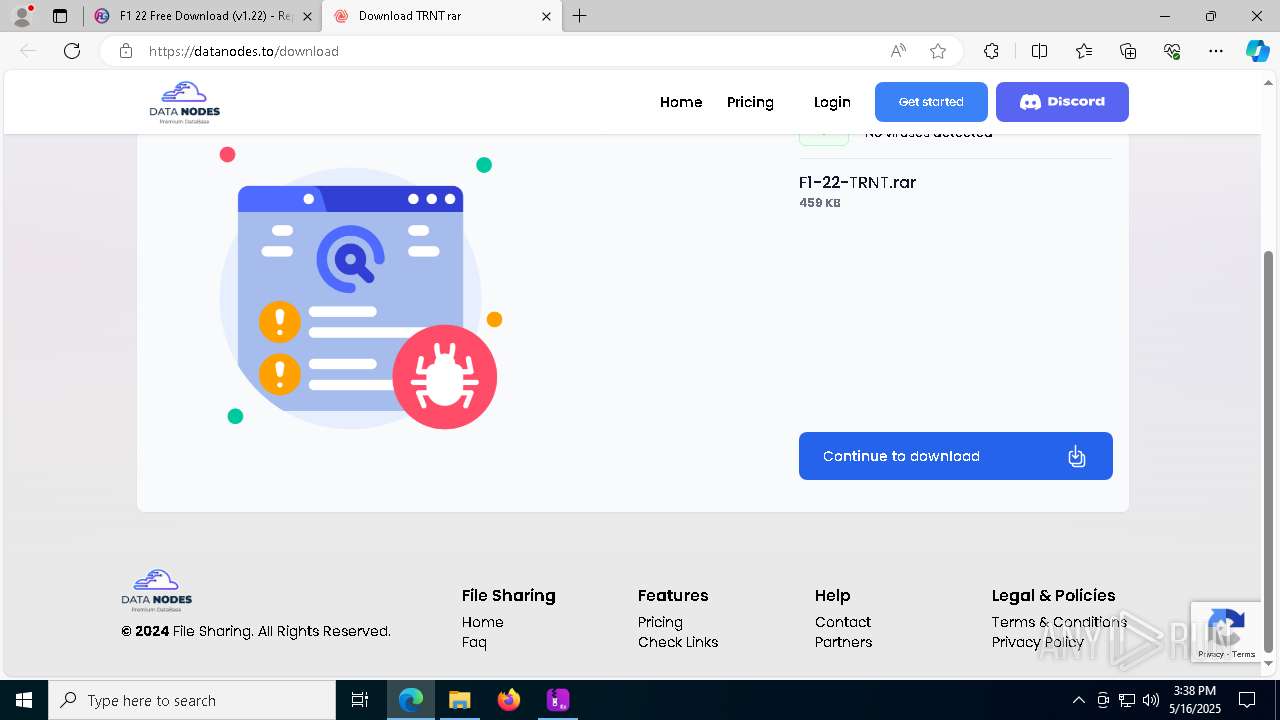Open browser Extensions icon
This screenshot has width=1280, height=720.
pos(991,51)
